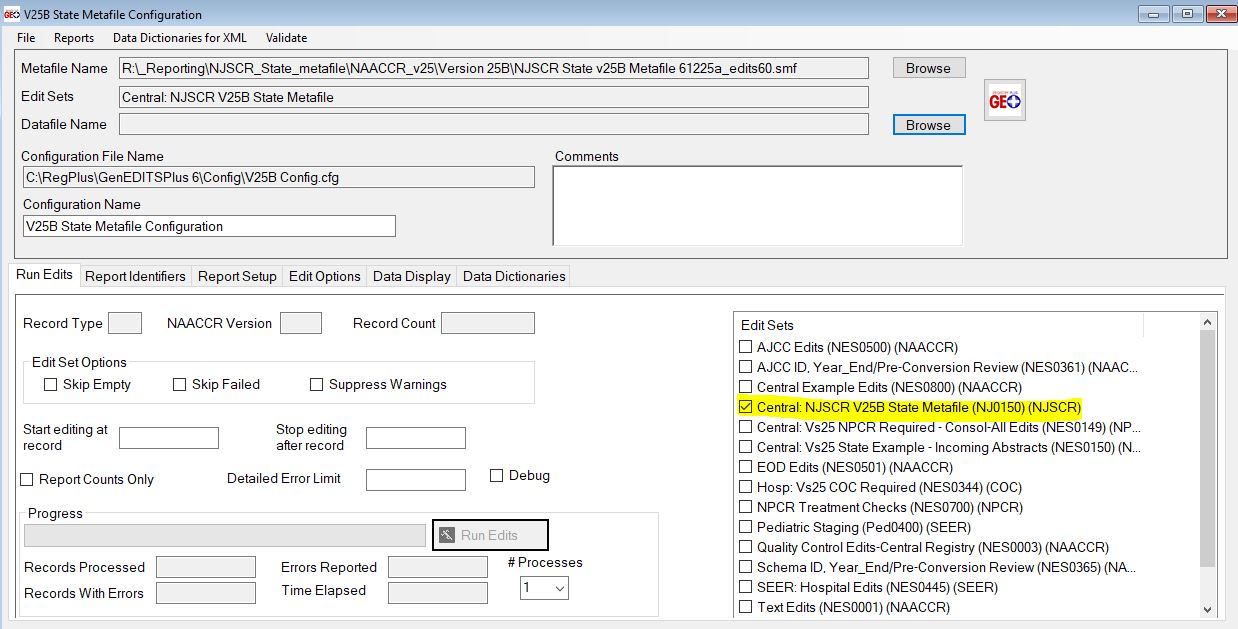Enable the Debug checkbox

coord(496,475)
